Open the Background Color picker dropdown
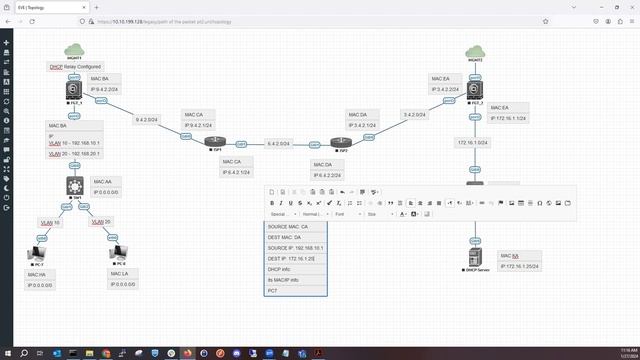This screenshot has width=640, height=360. point(415,214)
